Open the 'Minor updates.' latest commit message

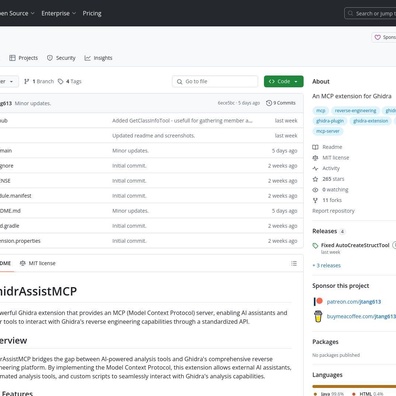(x=33, y=103)
